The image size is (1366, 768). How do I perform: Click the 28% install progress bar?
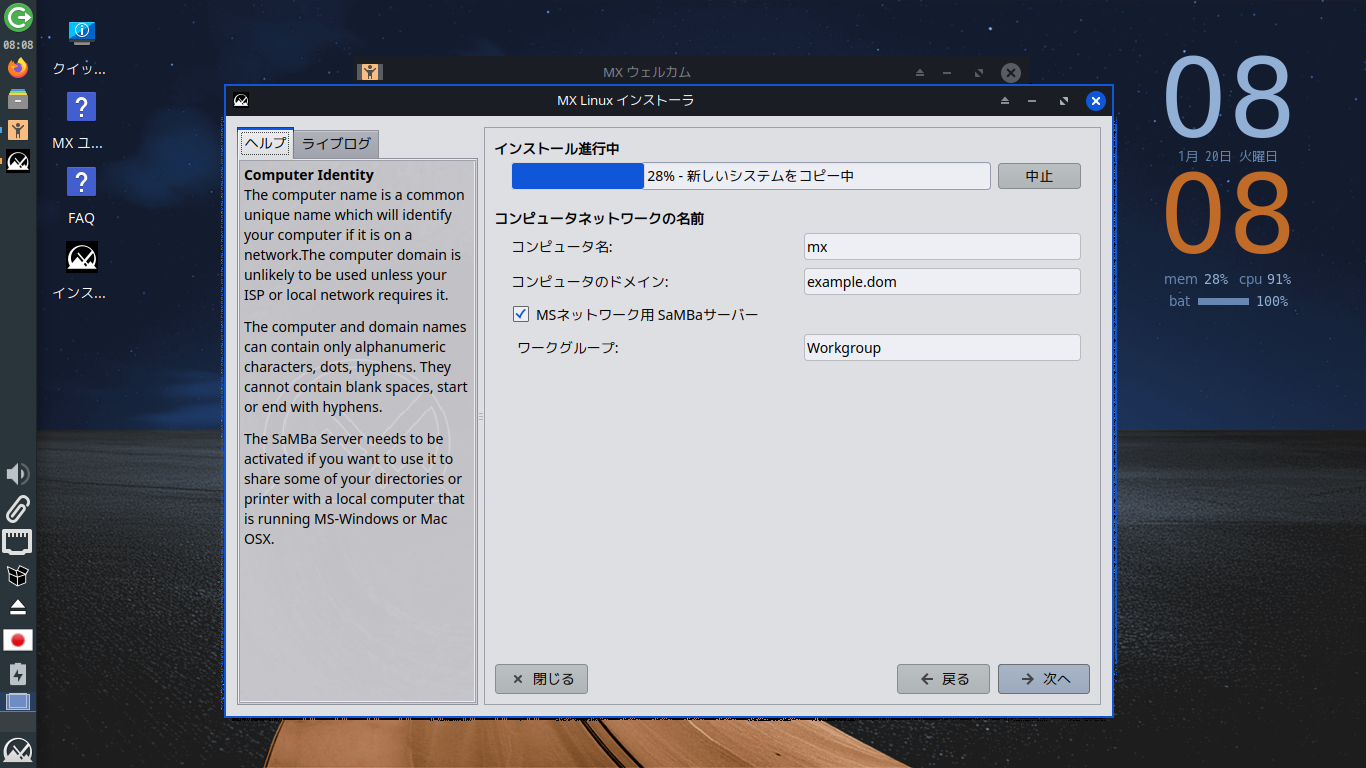751,176
